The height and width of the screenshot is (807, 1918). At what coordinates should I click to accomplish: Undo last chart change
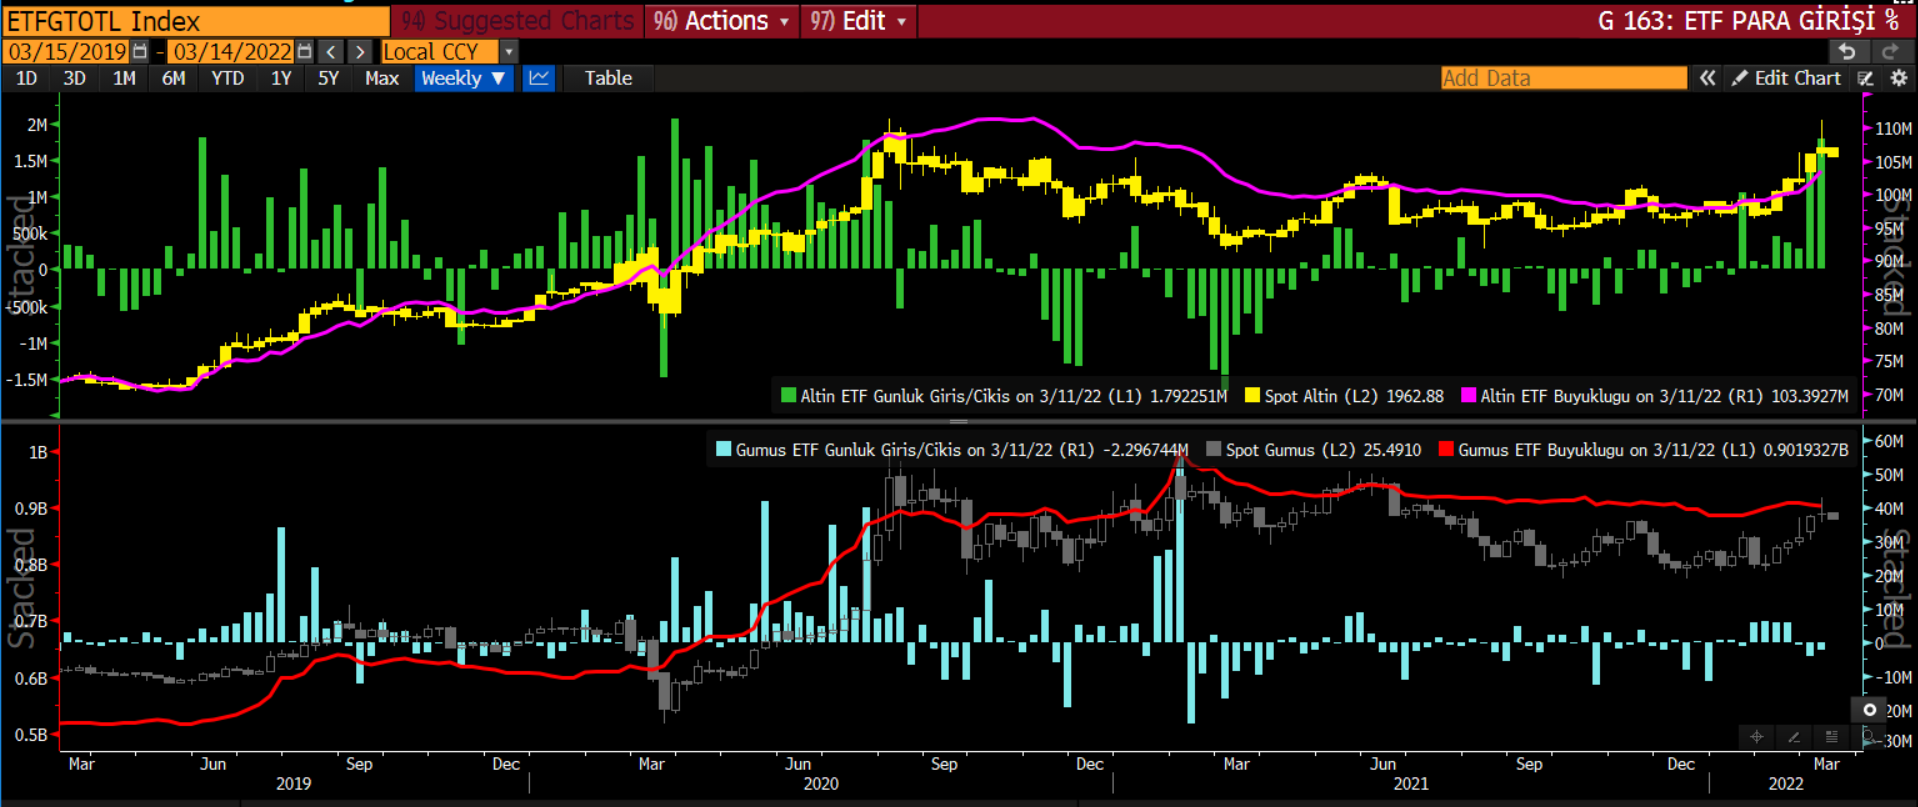(1847, 51)
